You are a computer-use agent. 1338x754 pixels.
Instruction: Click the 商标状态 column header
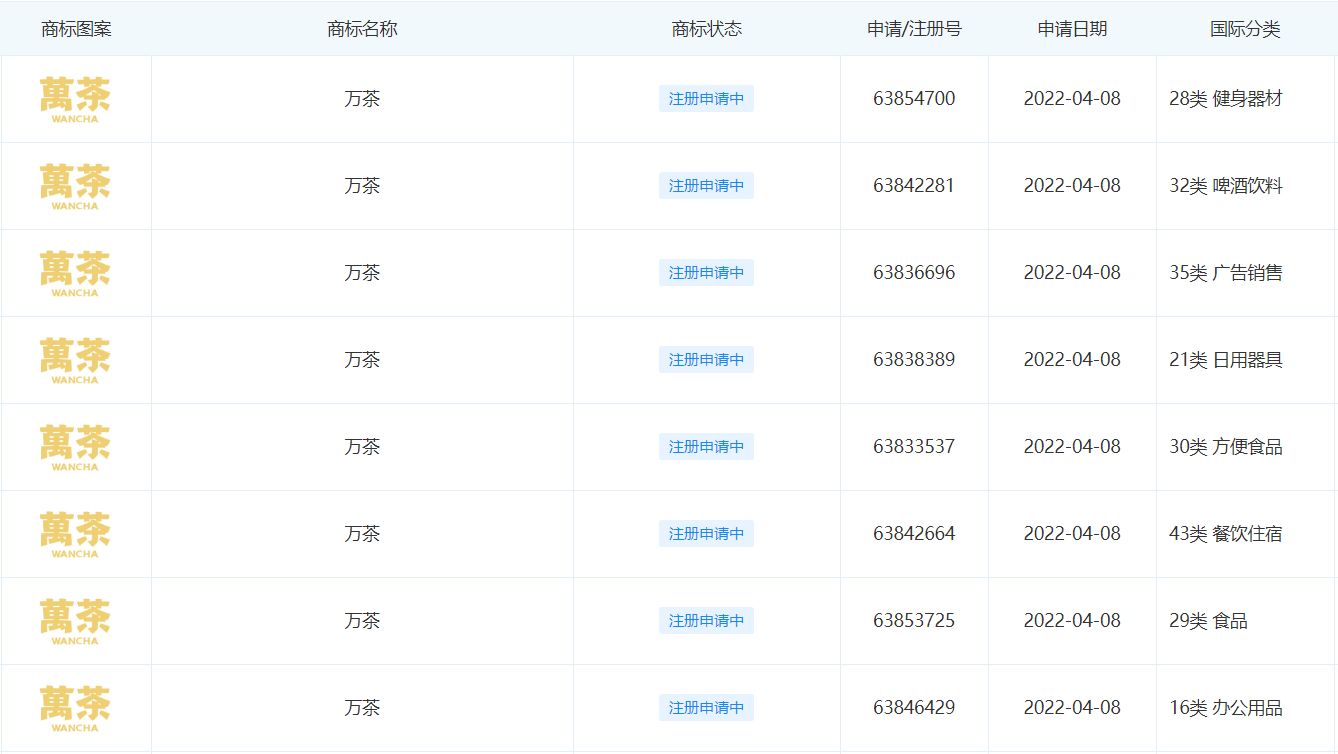click(707, 29)
